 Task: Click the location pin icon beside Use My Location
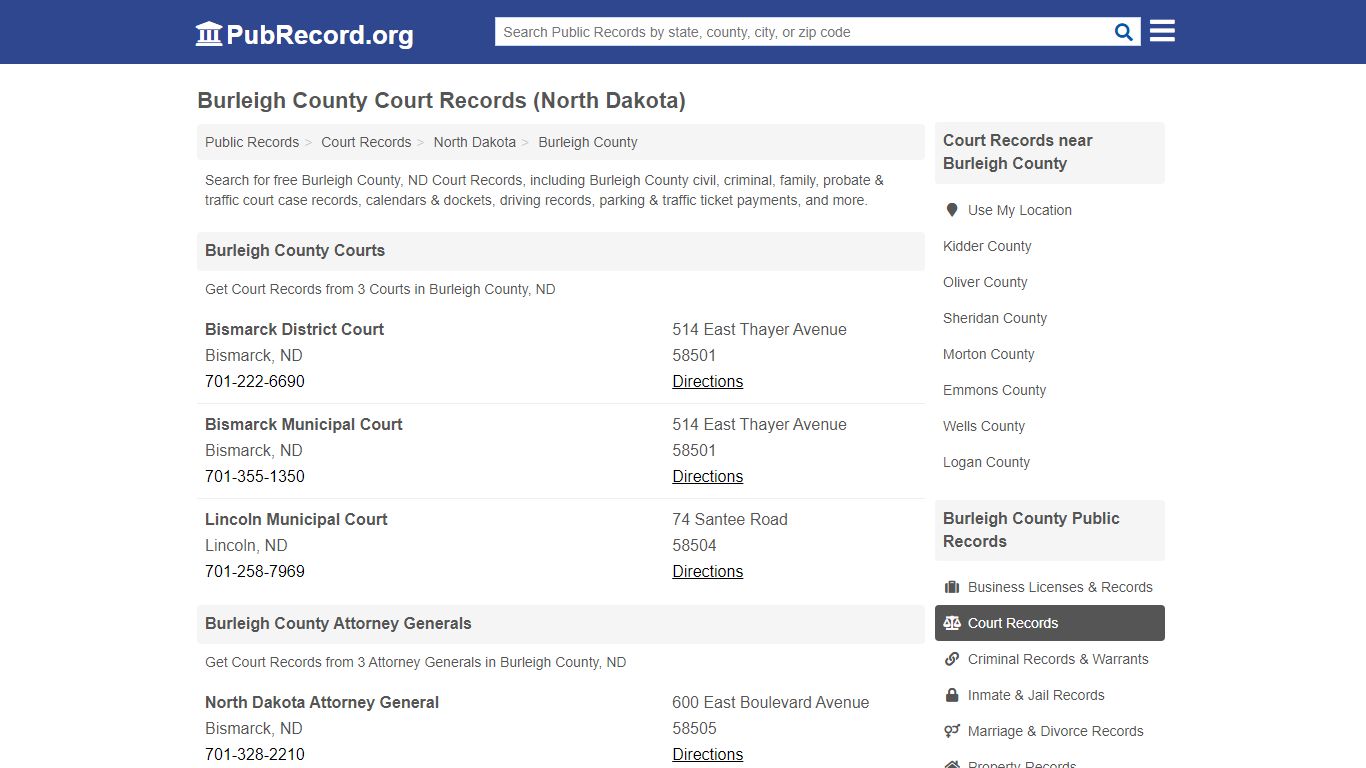(x=952, y=210)
